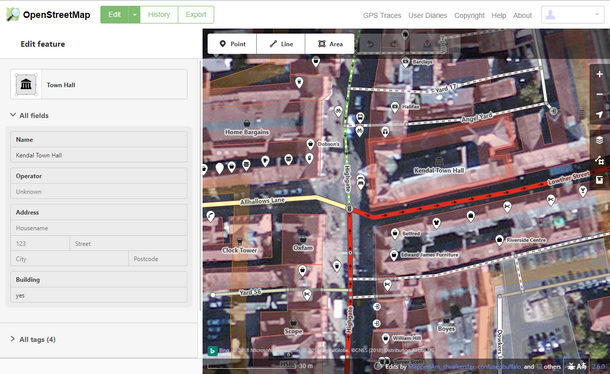Select the Halifax bank marker

395,107
